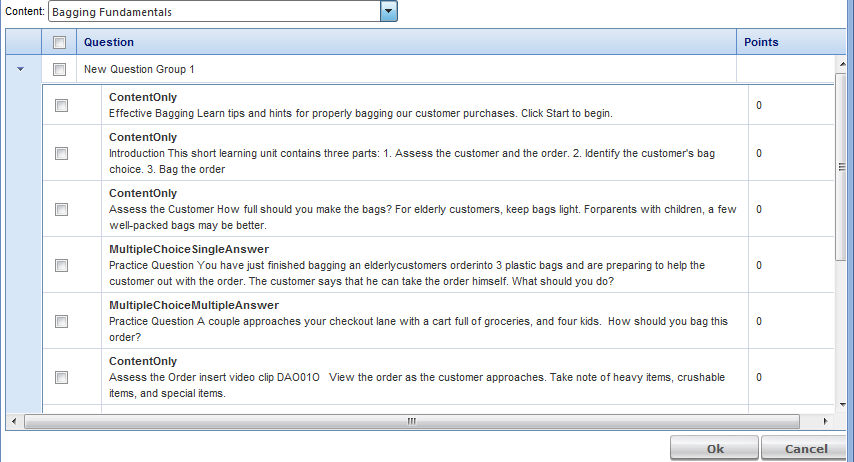
Task: Check the MultipleChoiceMultipleAnswer question checkbox
Action: pos(62,321)
